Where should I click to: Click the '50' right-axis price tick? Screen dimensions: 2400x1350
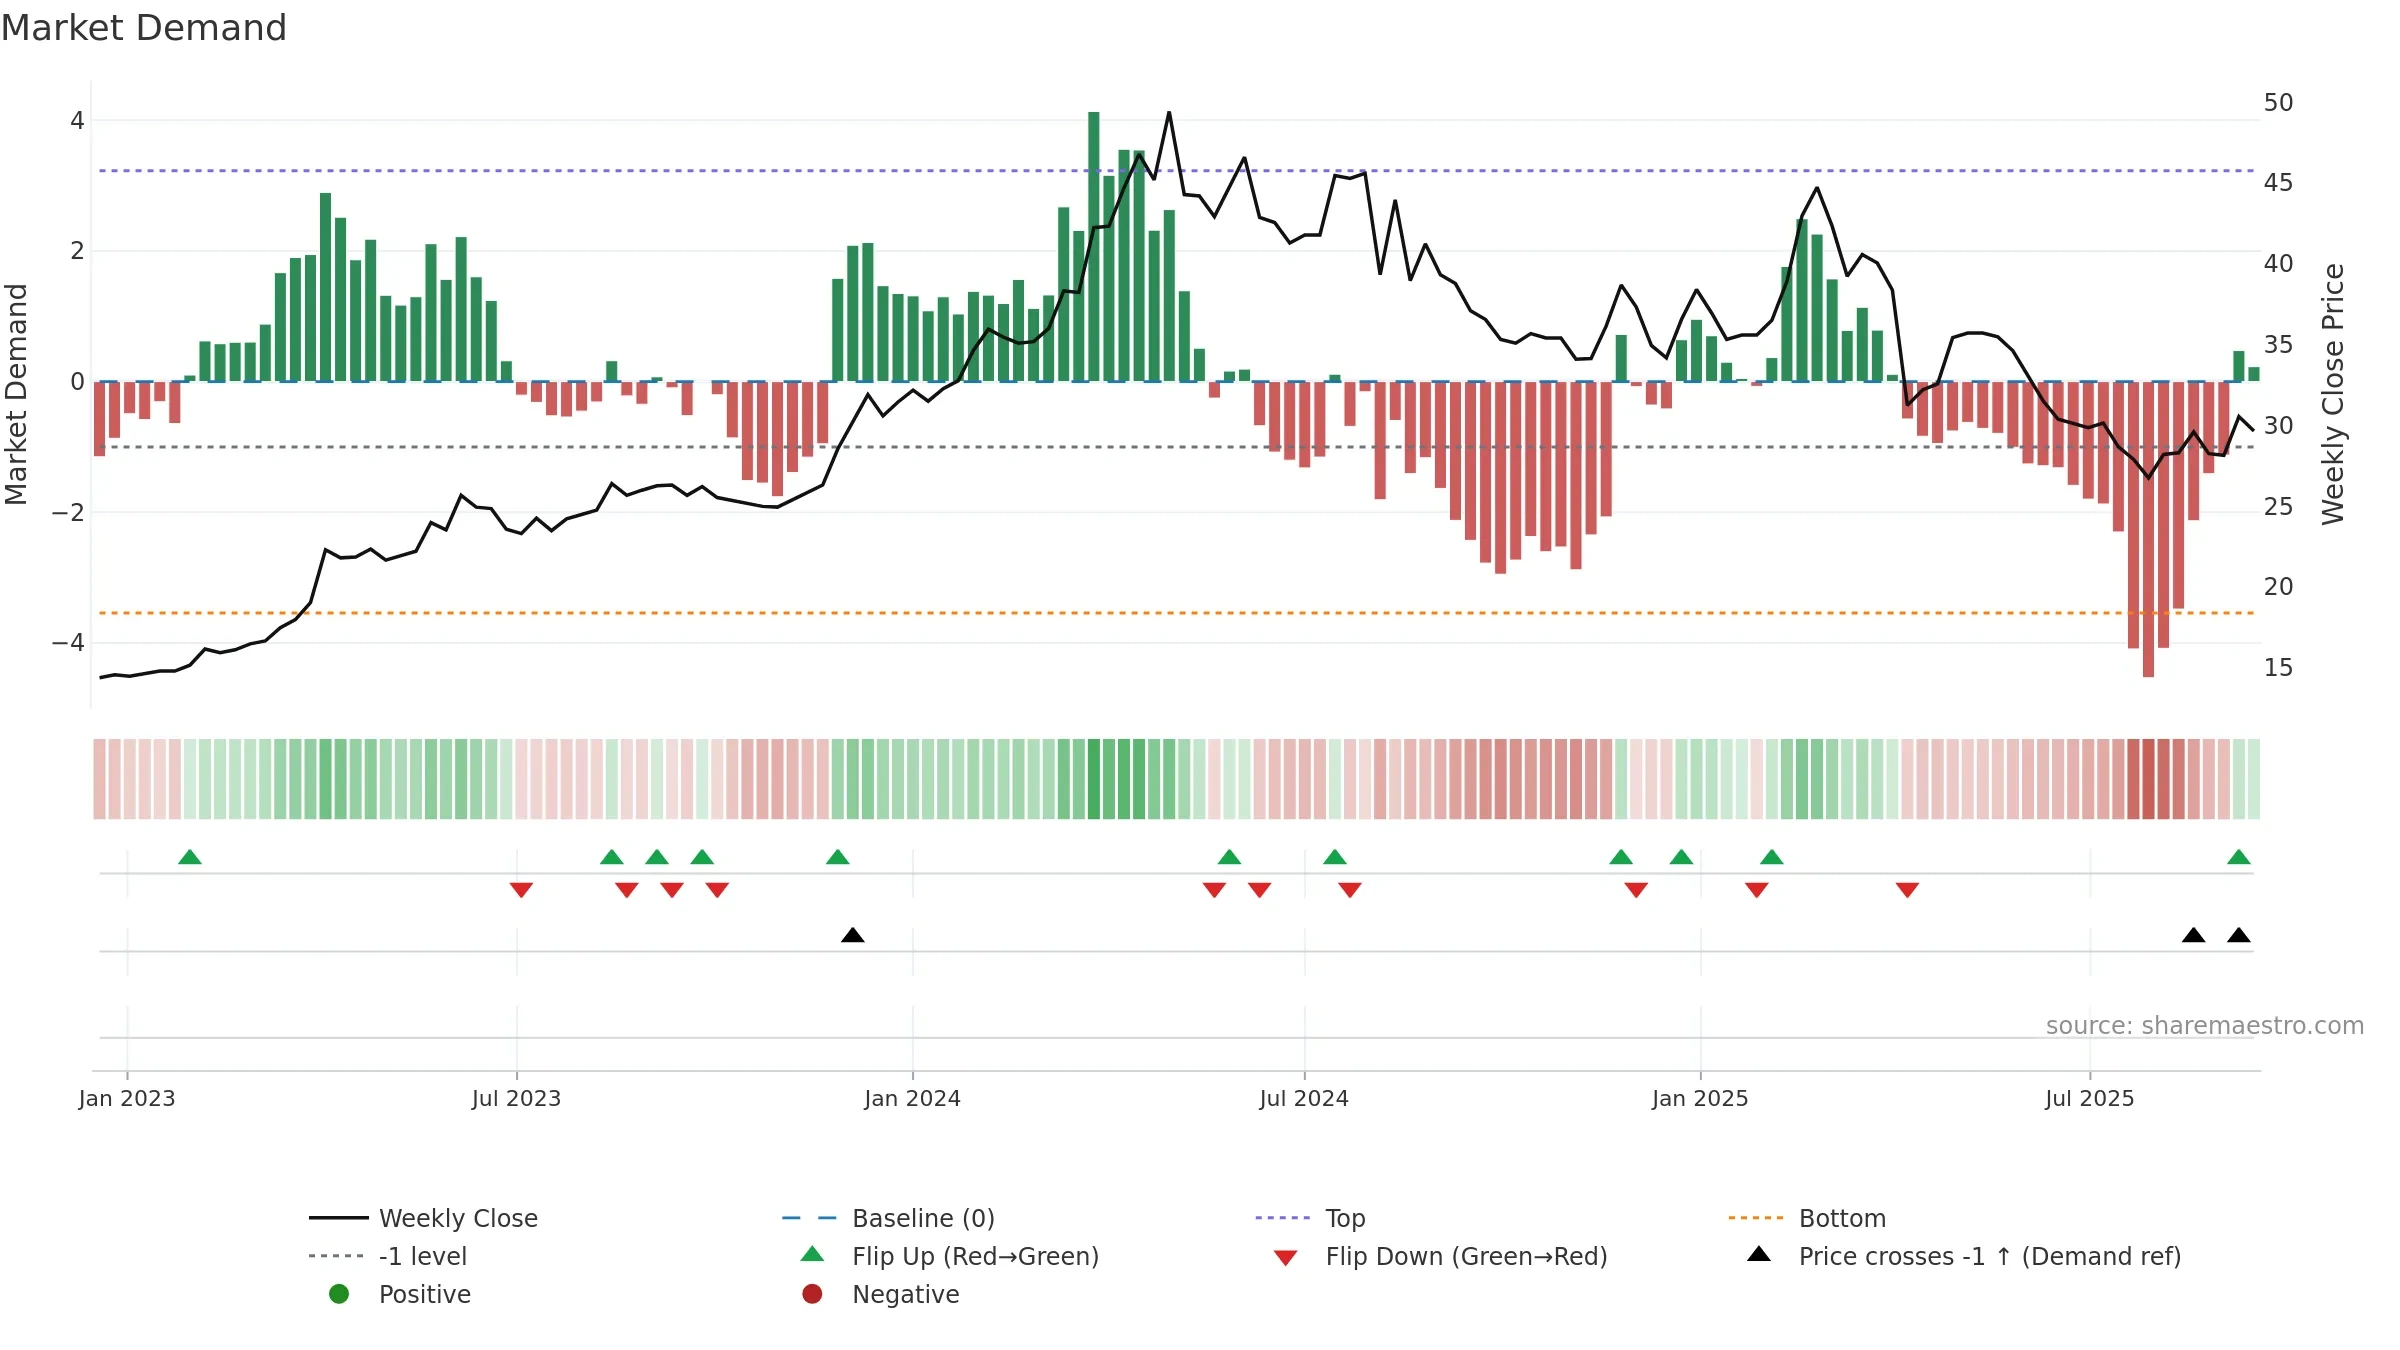pyautogui.click(x=2279, y=103)
